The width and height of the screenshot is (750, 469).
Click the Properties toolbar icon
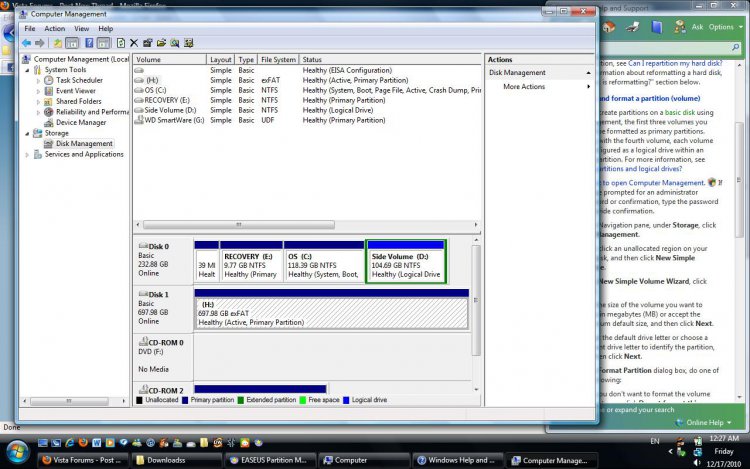coord(147,43)
